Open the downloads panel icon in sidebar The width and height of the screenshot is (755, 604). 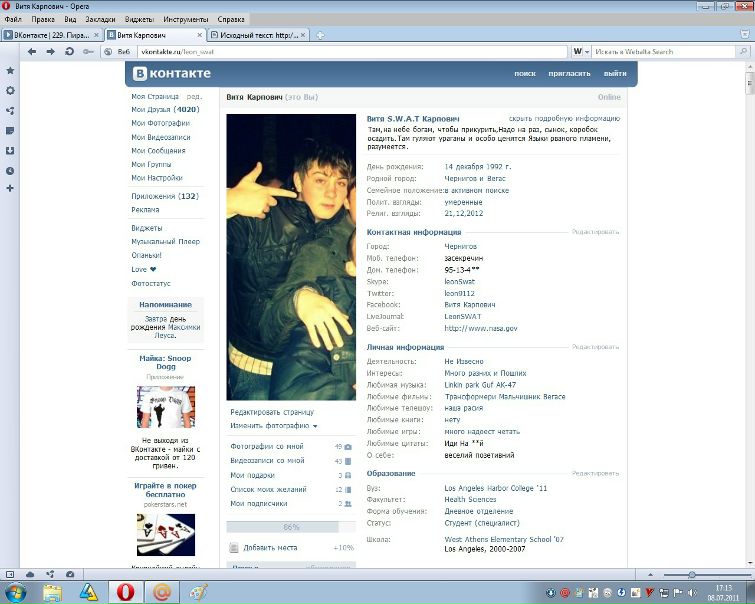point(10,151)
